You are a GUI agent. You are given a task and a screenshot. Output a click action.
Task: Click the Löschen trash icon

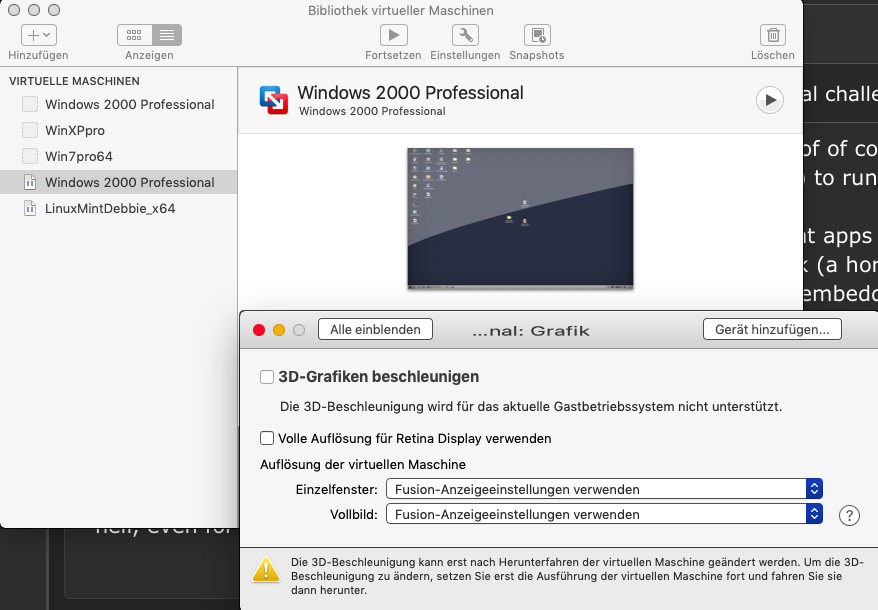(x=773, y=35)
